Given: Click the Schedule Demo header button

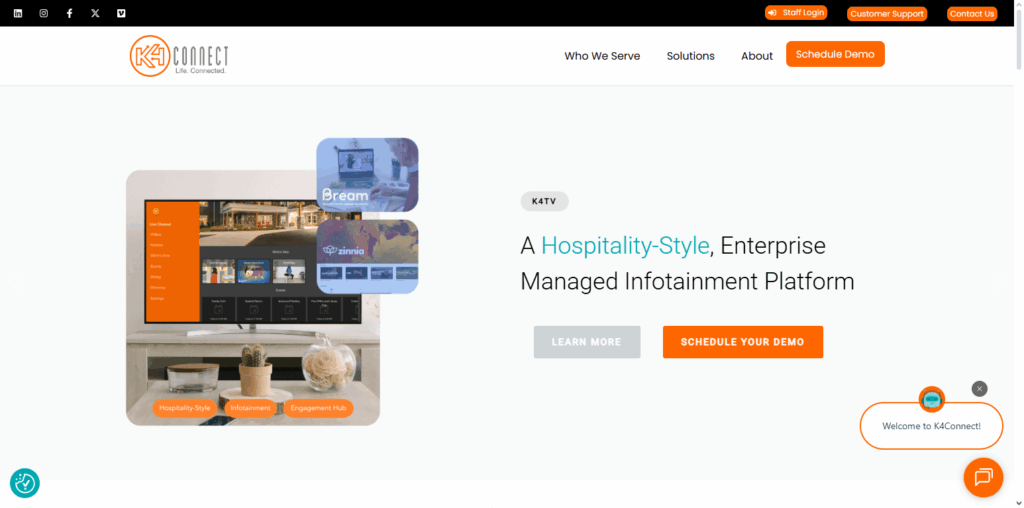Looking at the screenshot, I should [x=835, y=54].
